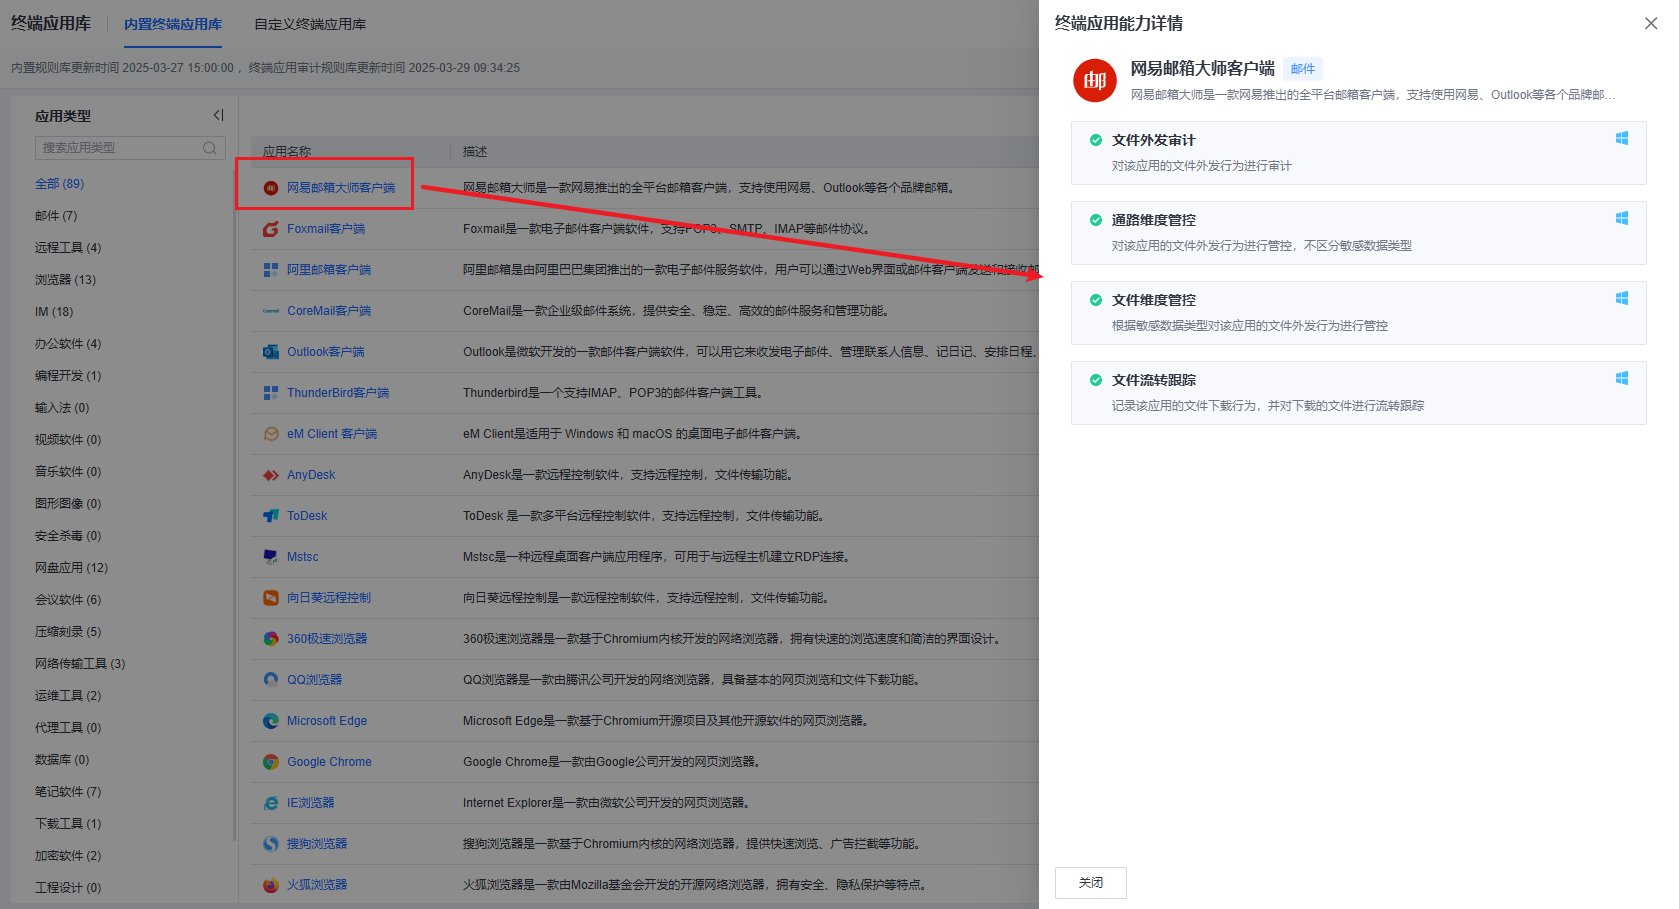Switch to 自定义终端应用库 tab
1679x909 pixels.
pyautogui.click(x=310, y=24)
